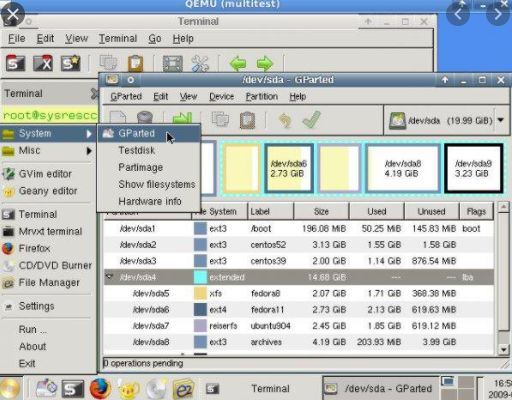Choose Exit from the application menu
Image resolution: width=512 pixels, height=400 pixels.
click(47, 363)
